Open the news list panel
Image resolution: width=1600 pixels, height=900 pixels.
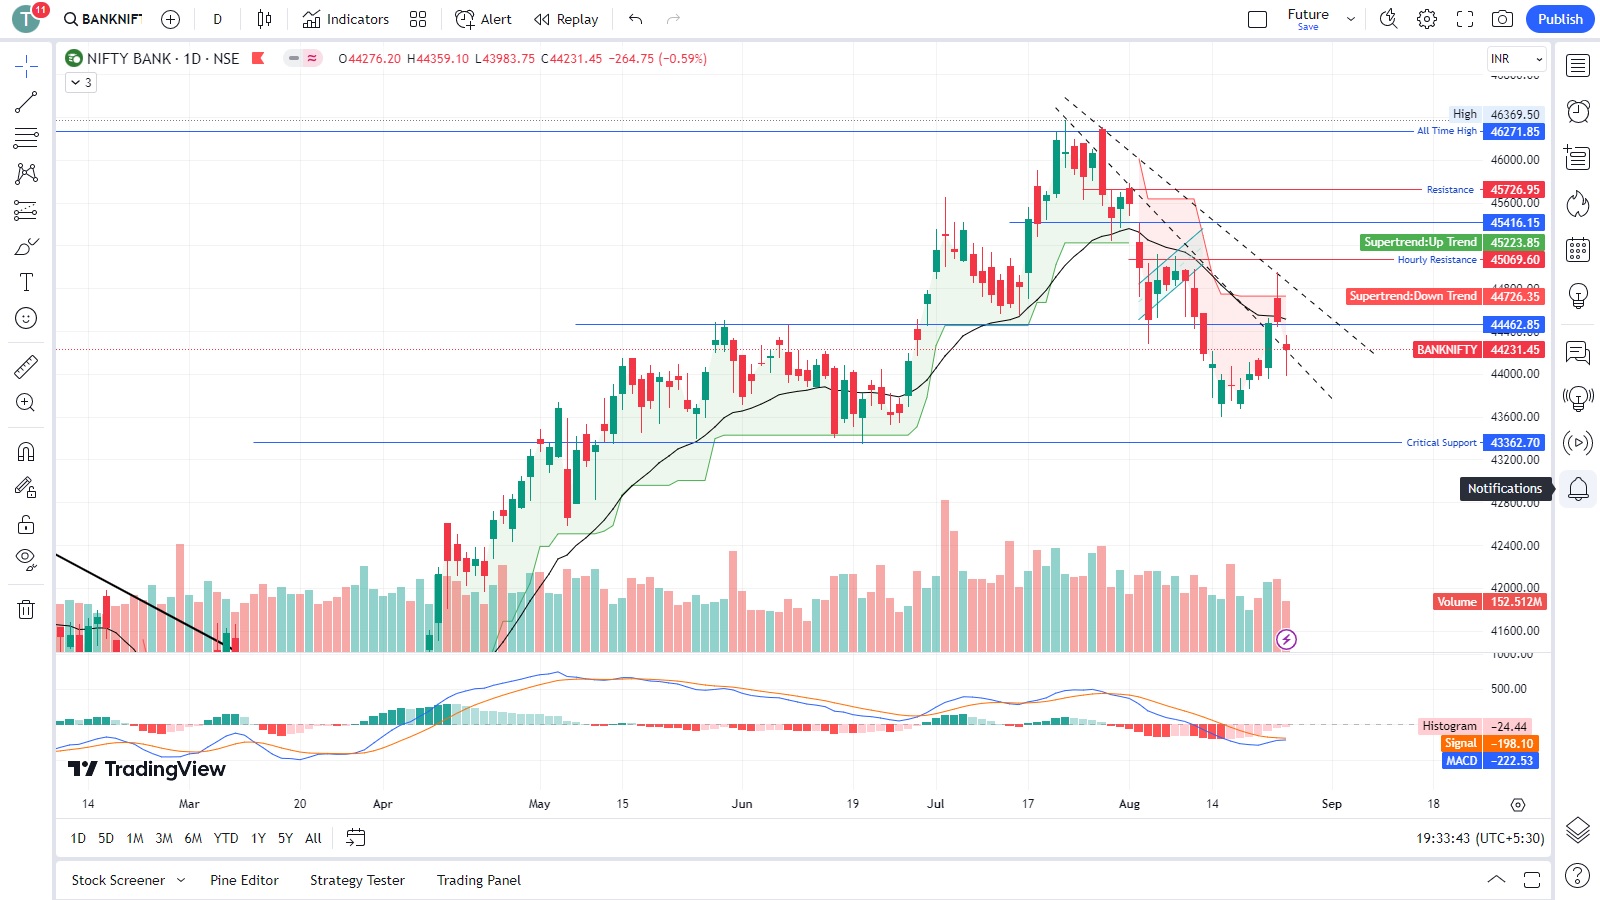click(x=1578, y=157)
